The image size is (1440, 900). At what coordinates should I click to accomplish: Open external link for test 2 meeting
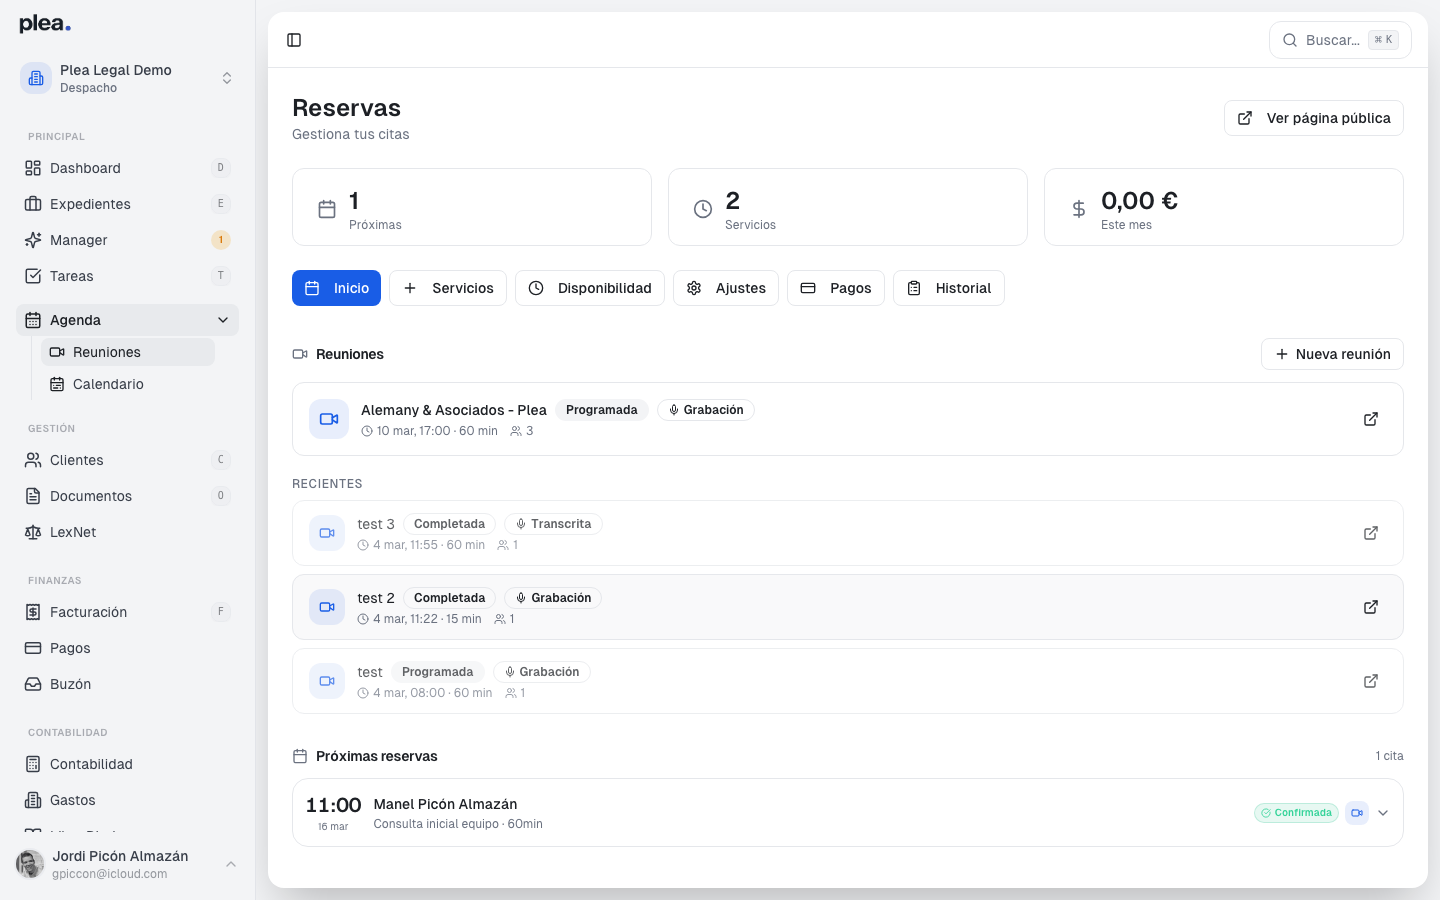click(1371, 607)
